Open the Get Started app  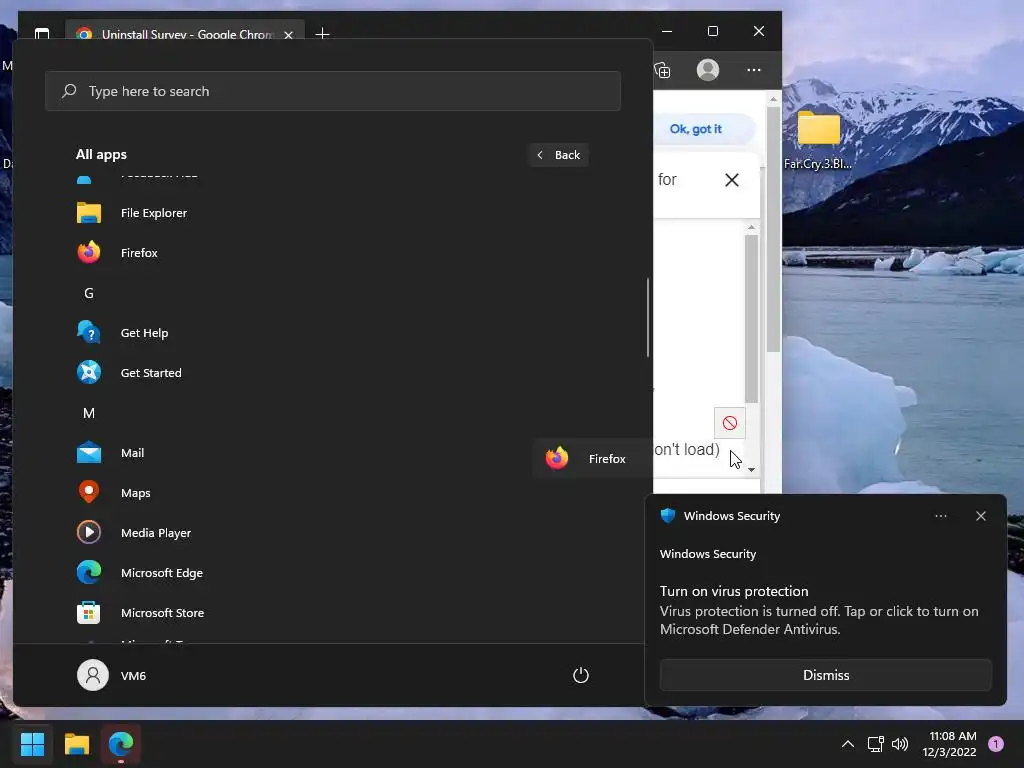[x=151, y=373]
